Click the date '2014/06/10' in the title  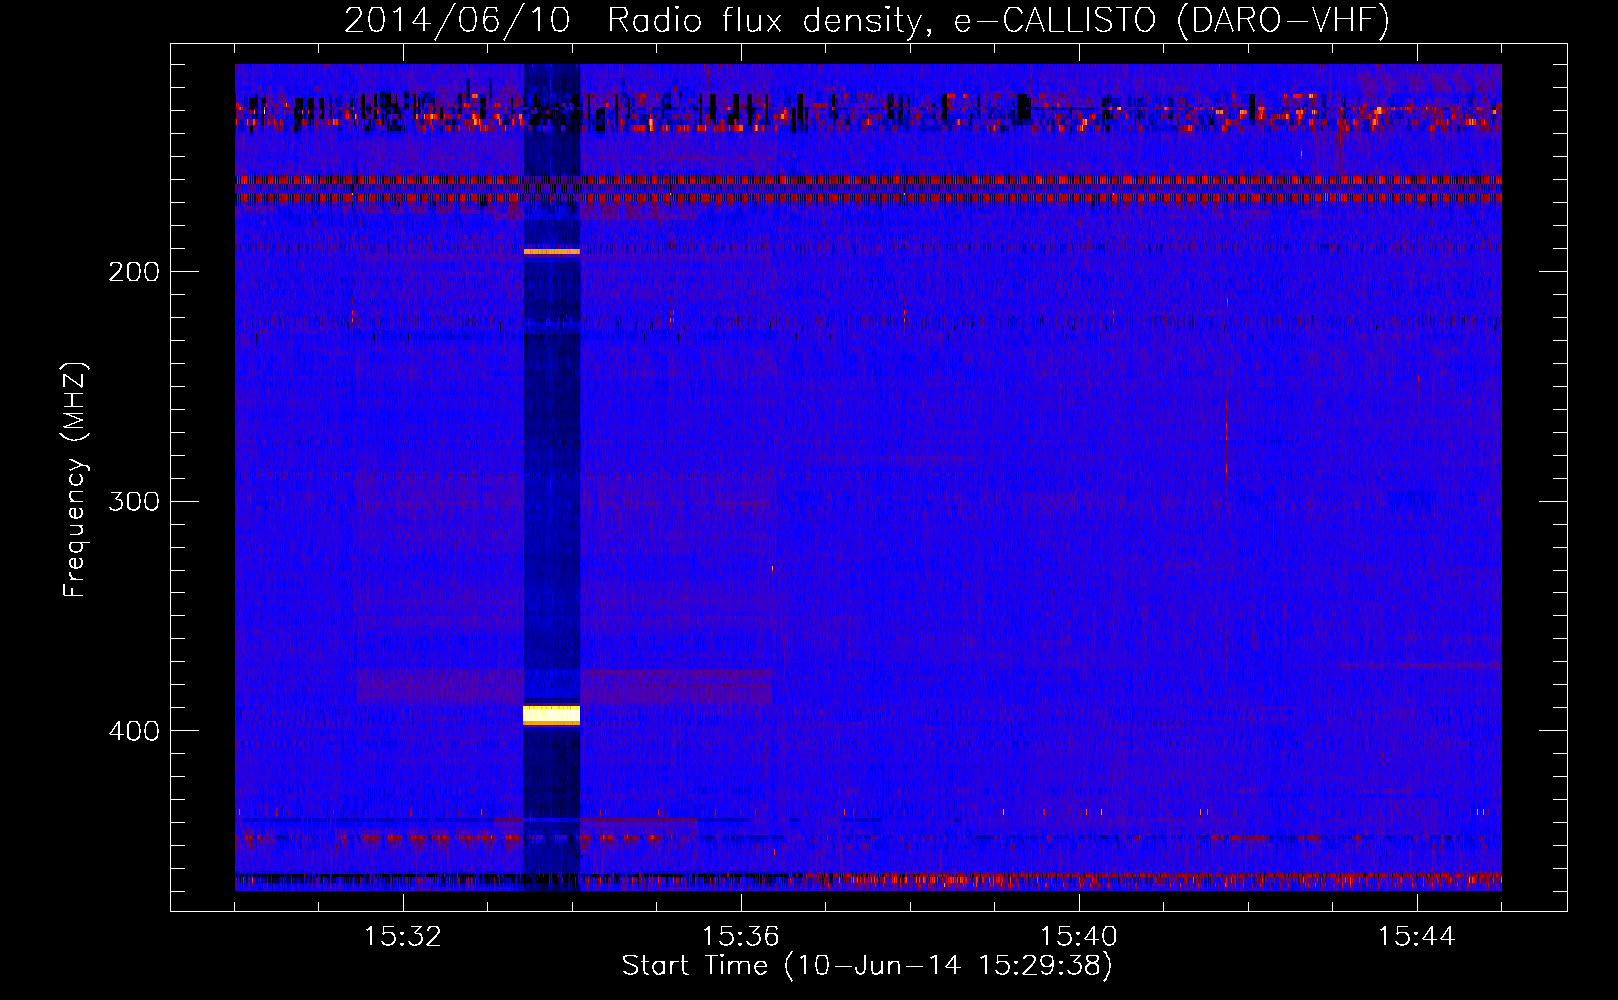click(457, 21)
